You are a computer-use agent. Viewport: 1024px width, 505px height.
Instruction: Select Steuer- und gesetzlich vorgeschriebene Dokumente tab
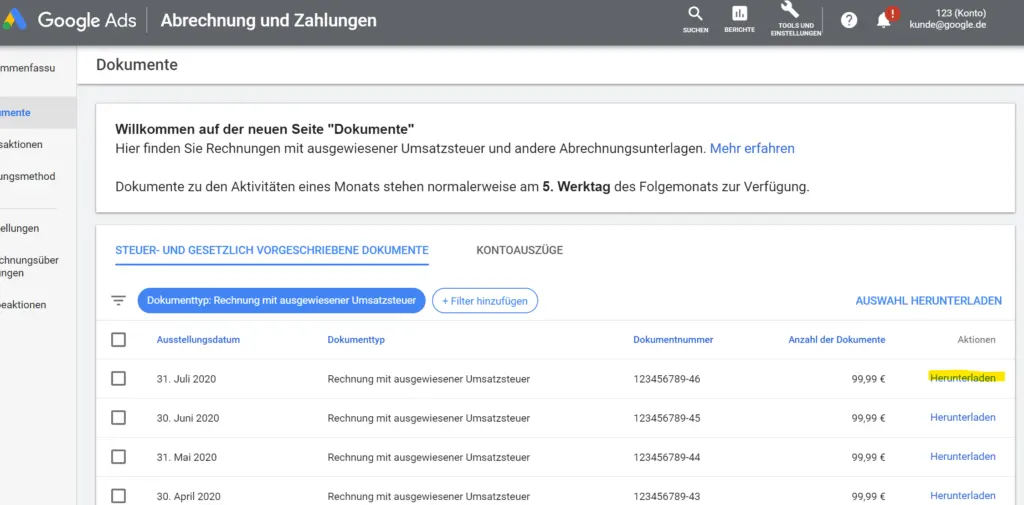tap(272, 250)
